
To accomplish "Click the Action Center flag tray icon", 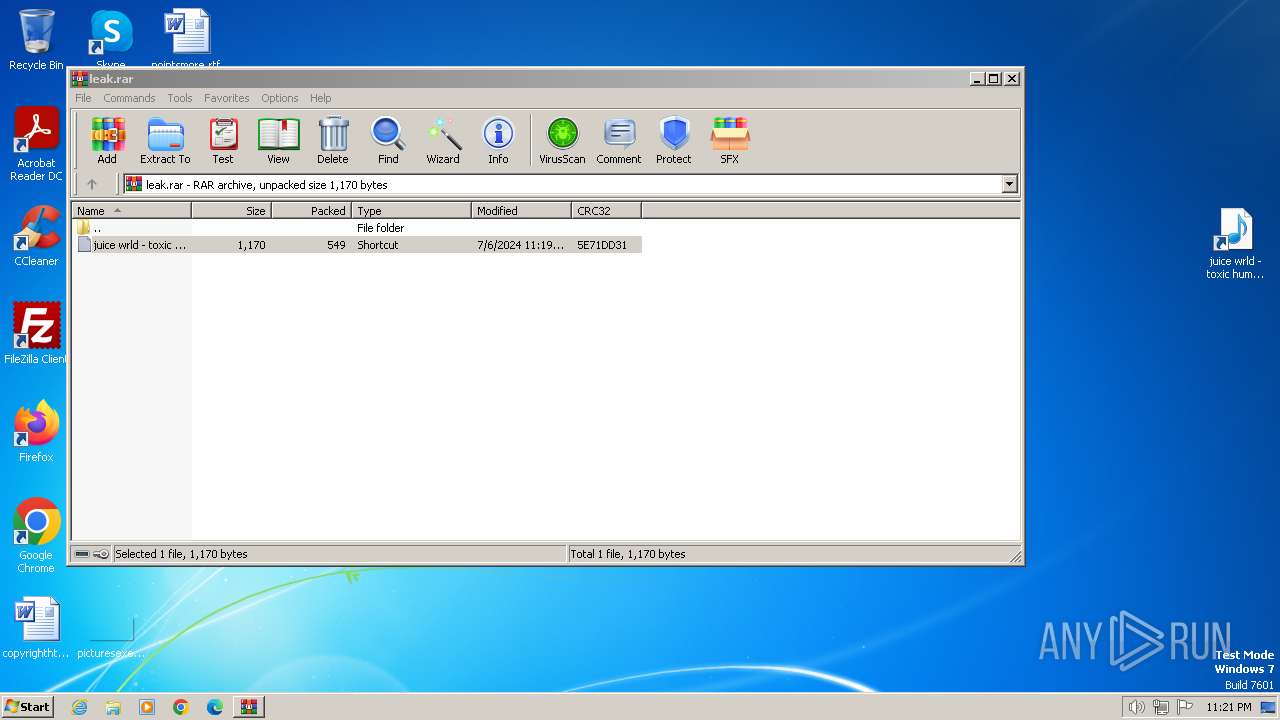I will [1186, 707].
